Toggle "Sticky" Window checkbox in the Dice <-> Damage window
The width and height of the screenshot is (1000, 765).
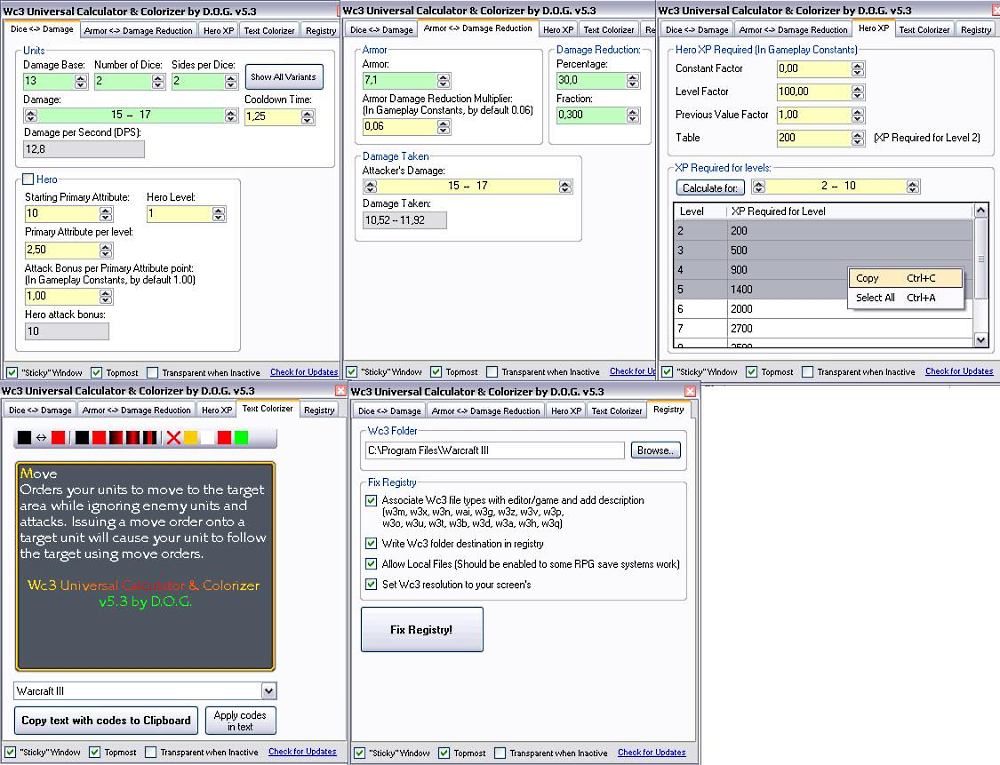[x=12, y=372]
